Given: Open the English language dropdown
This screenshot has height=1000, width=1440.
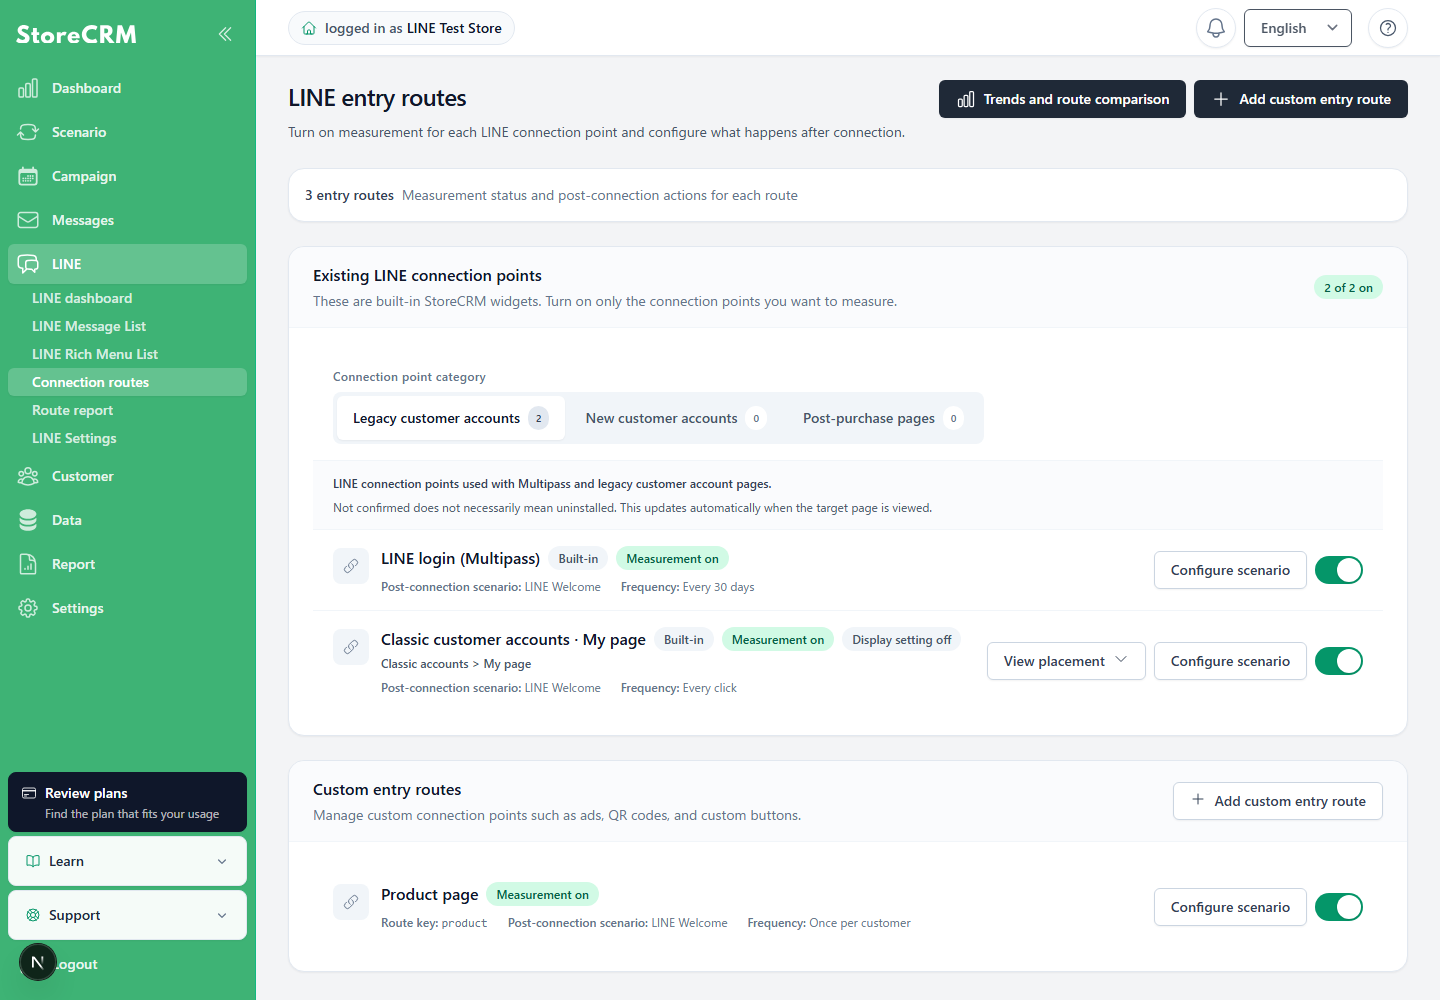Looking at the screenshot, I should (1298, 28).
